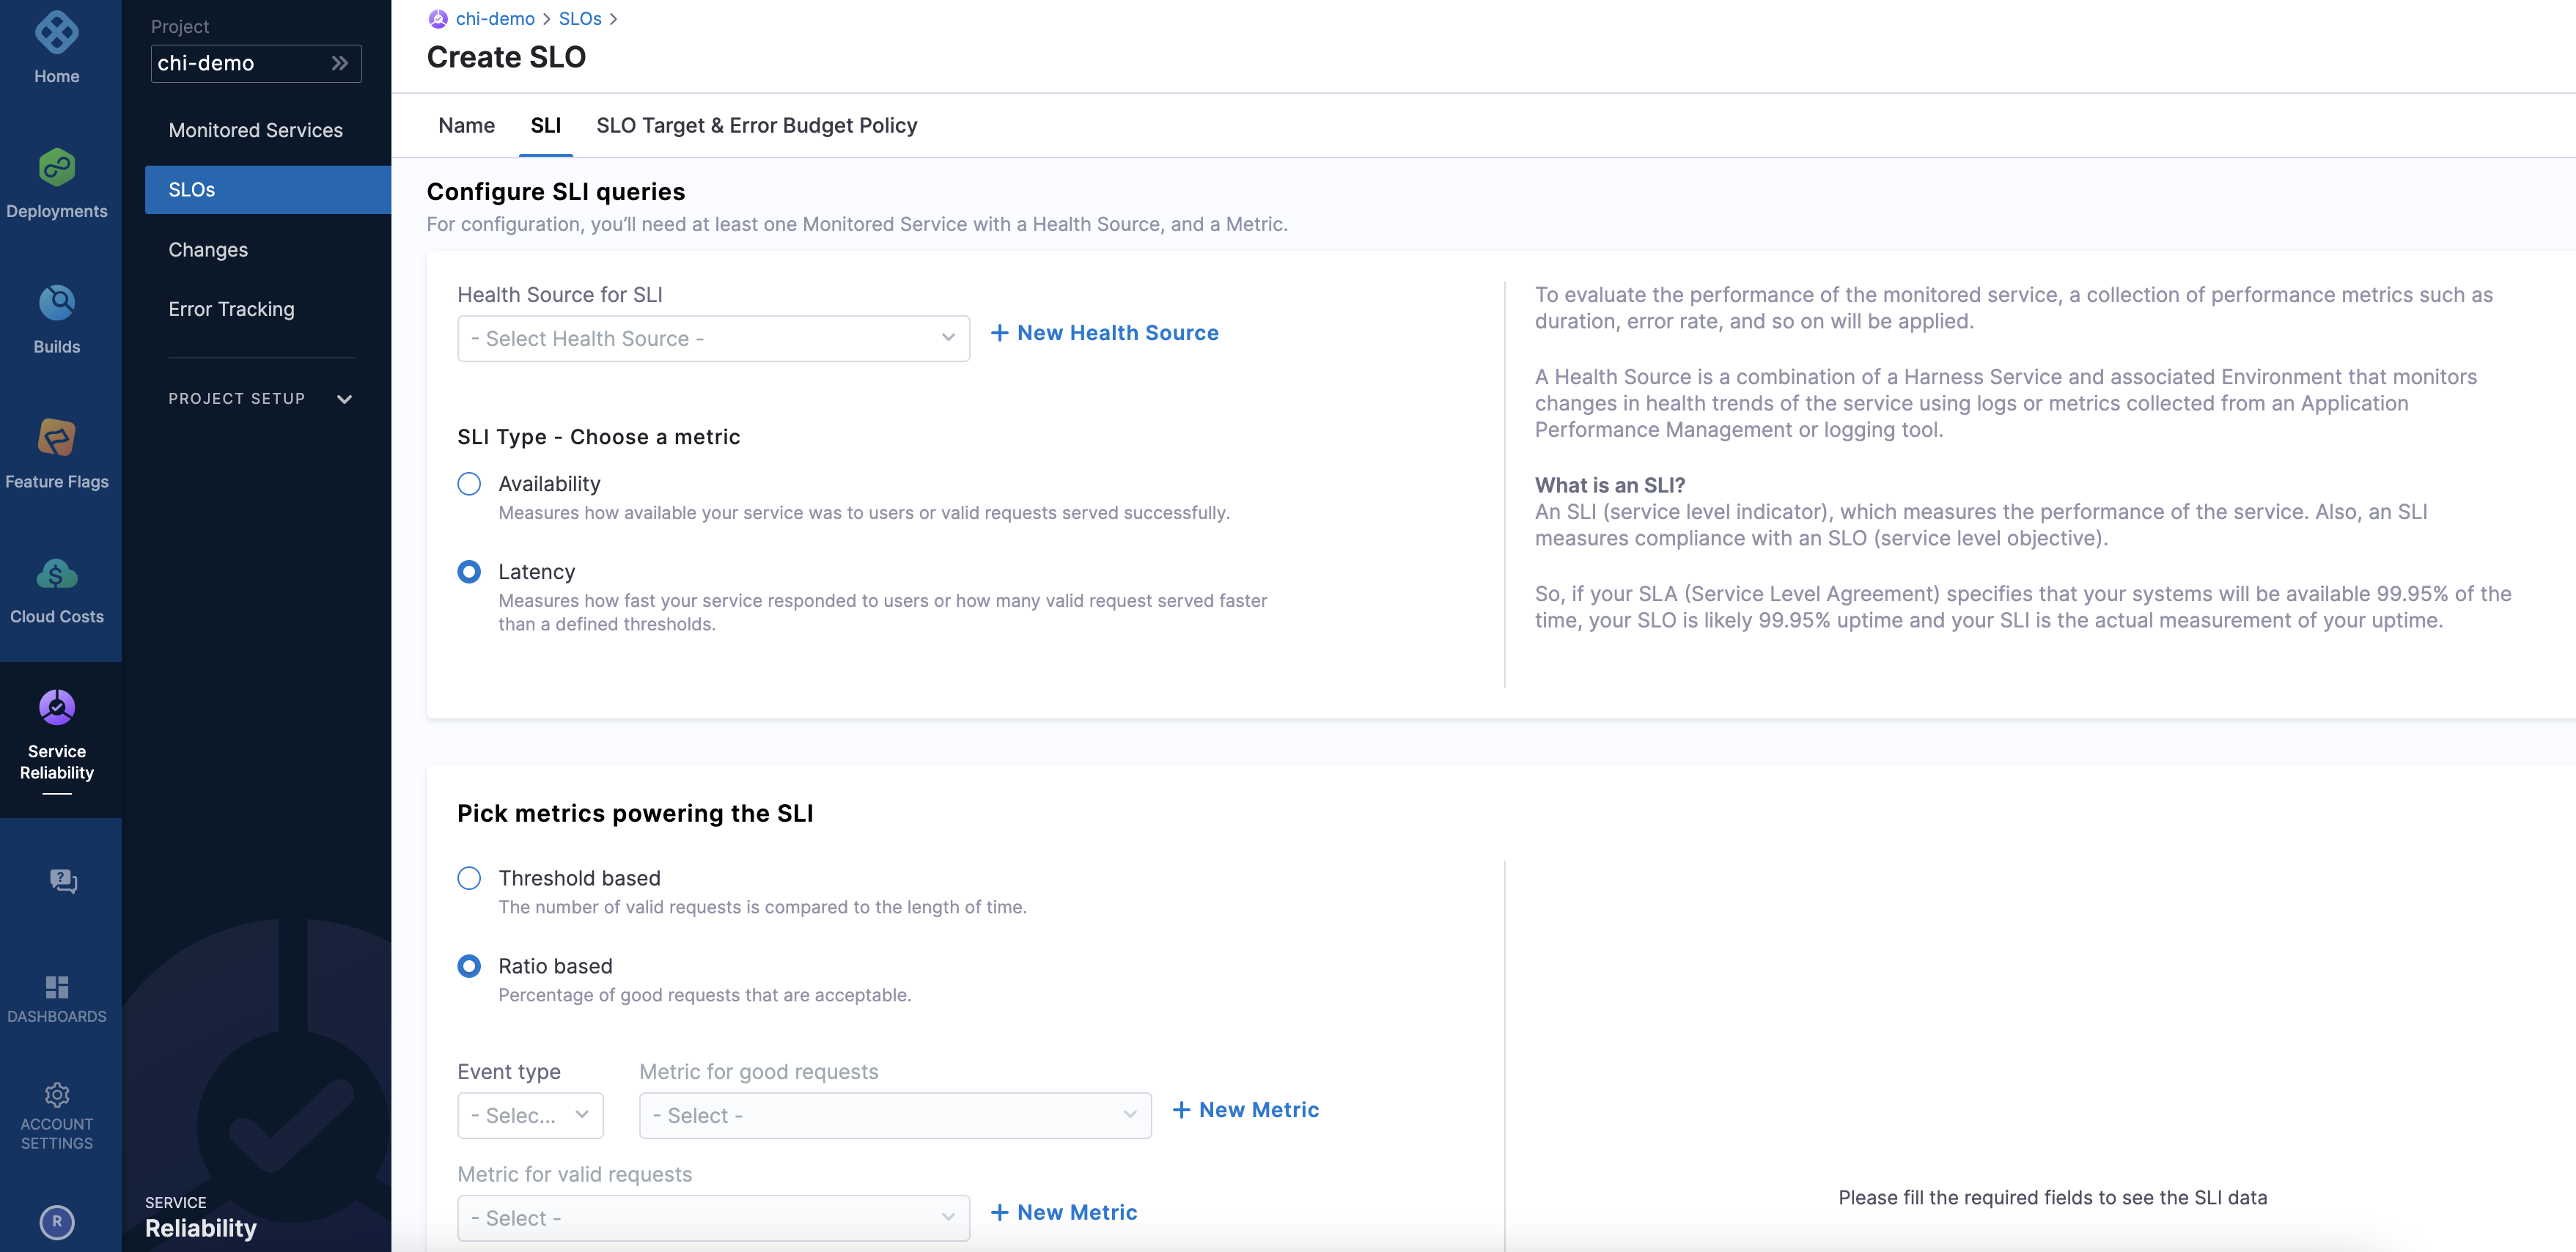Open the help chat icon
The height and width of the screenshot is (1252, 2576).
coord(63,880)
